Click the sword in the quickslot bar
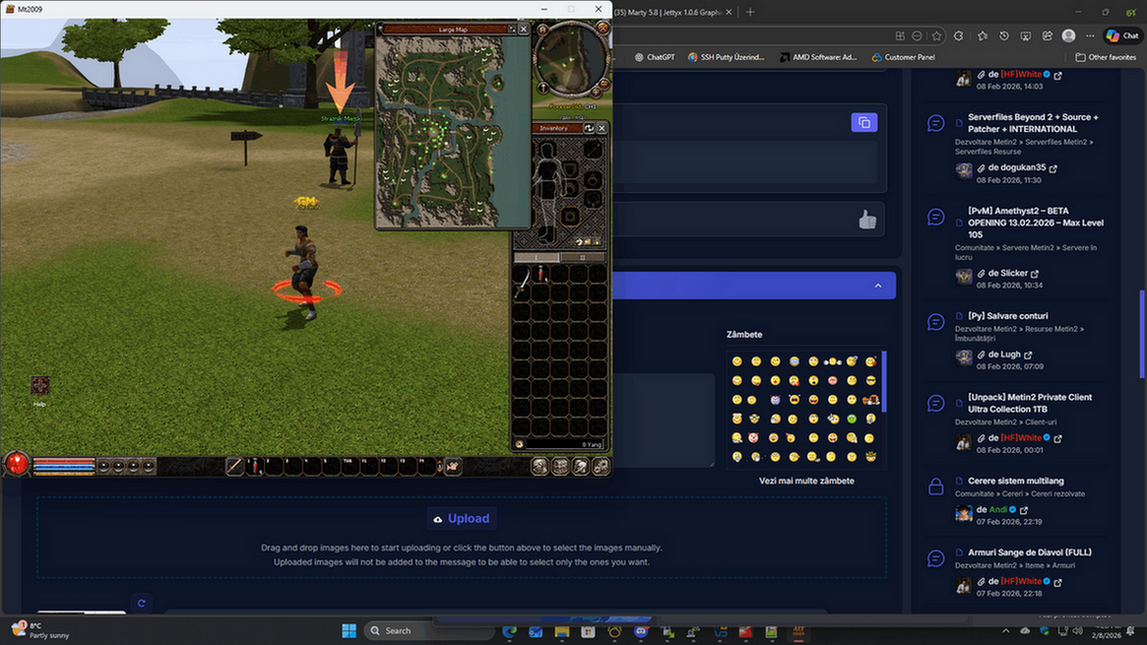The height and width of the screenshot is (645, 1147). [236, 466]
